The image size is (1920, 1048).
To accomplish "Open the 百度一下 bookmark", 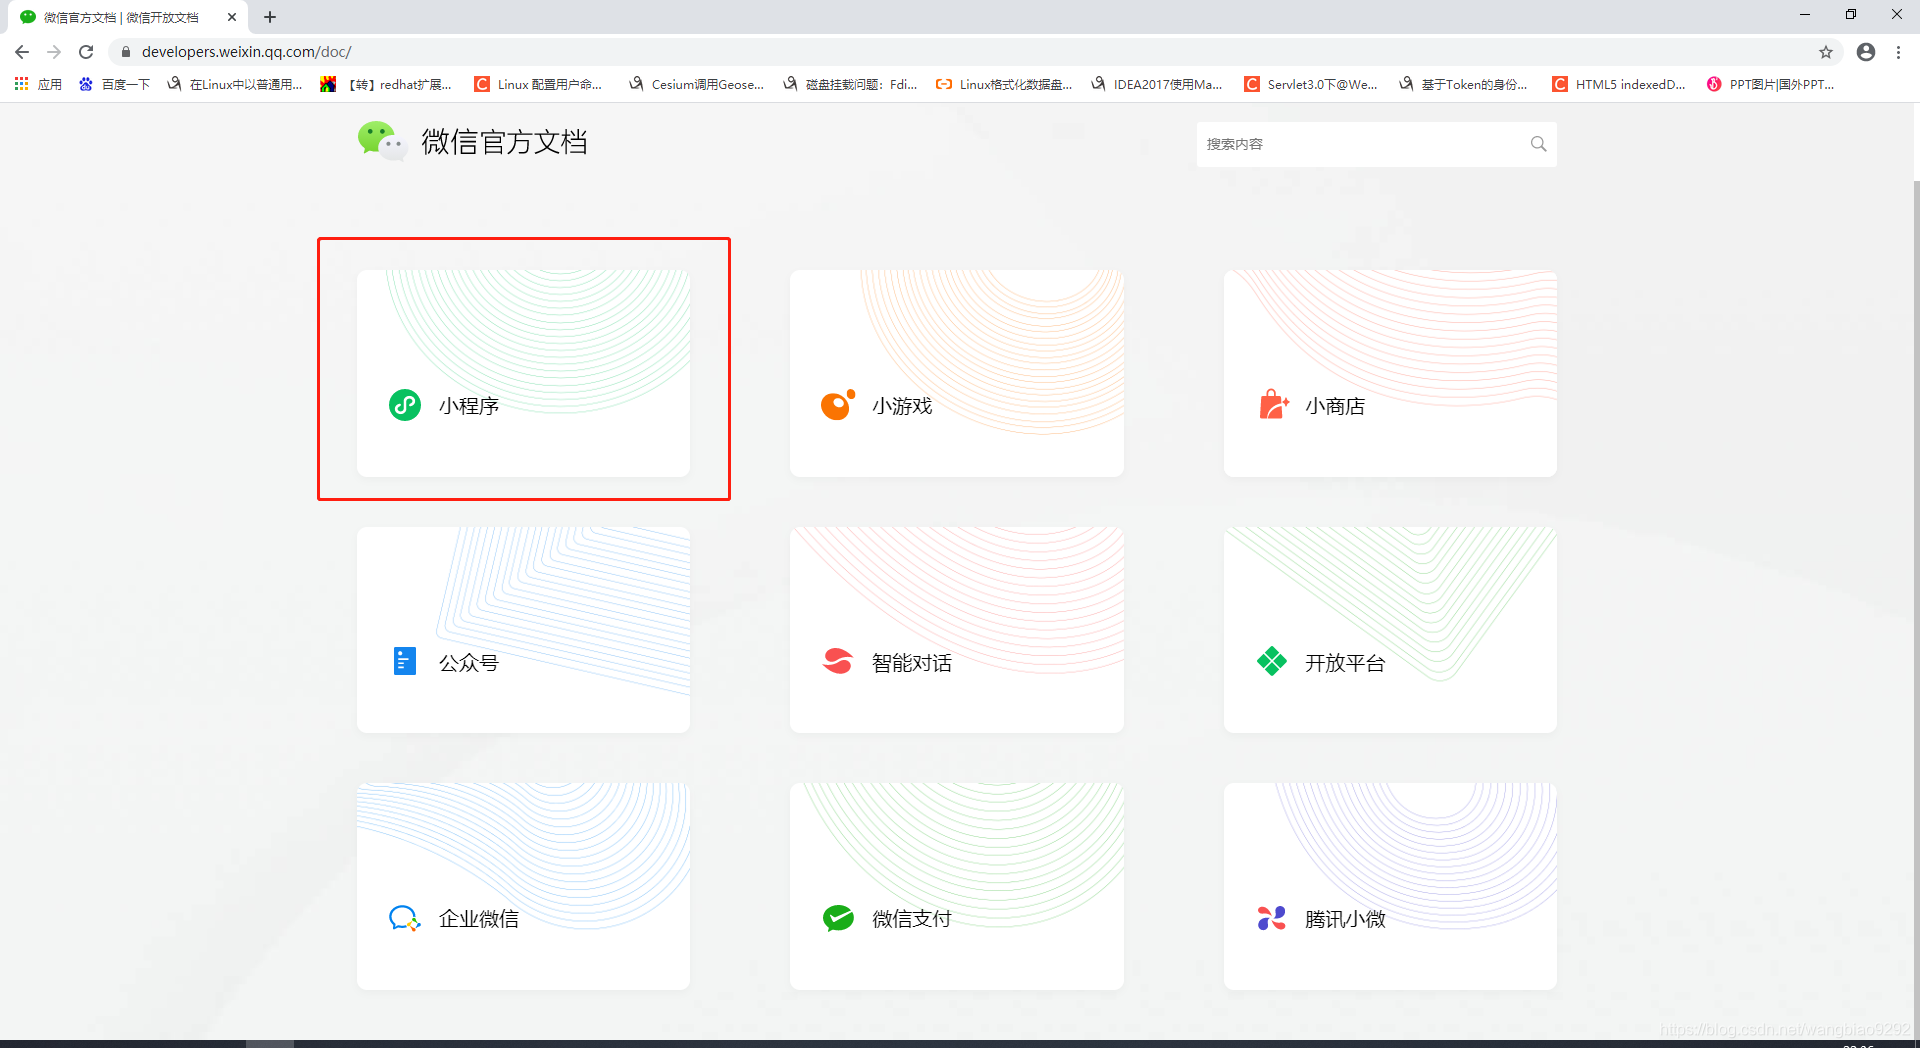I will (114, 84).
